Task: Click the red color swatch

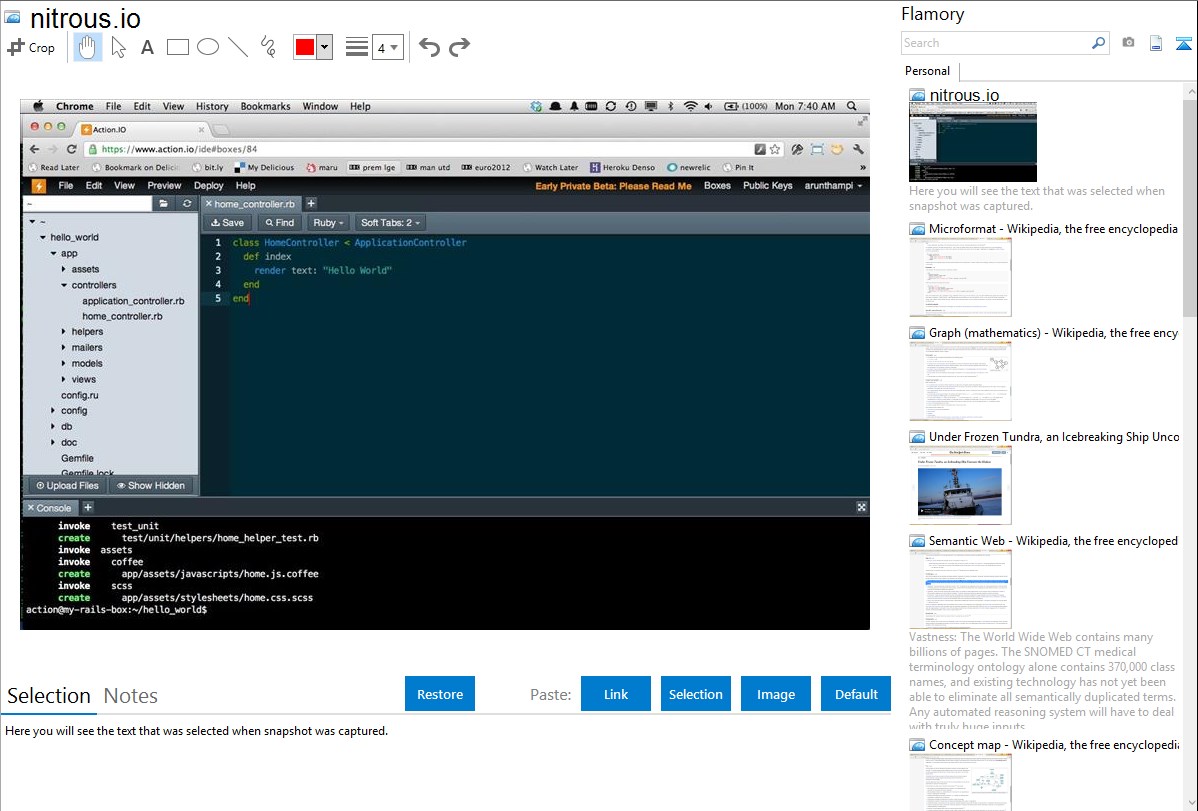Action: [305, 47]
